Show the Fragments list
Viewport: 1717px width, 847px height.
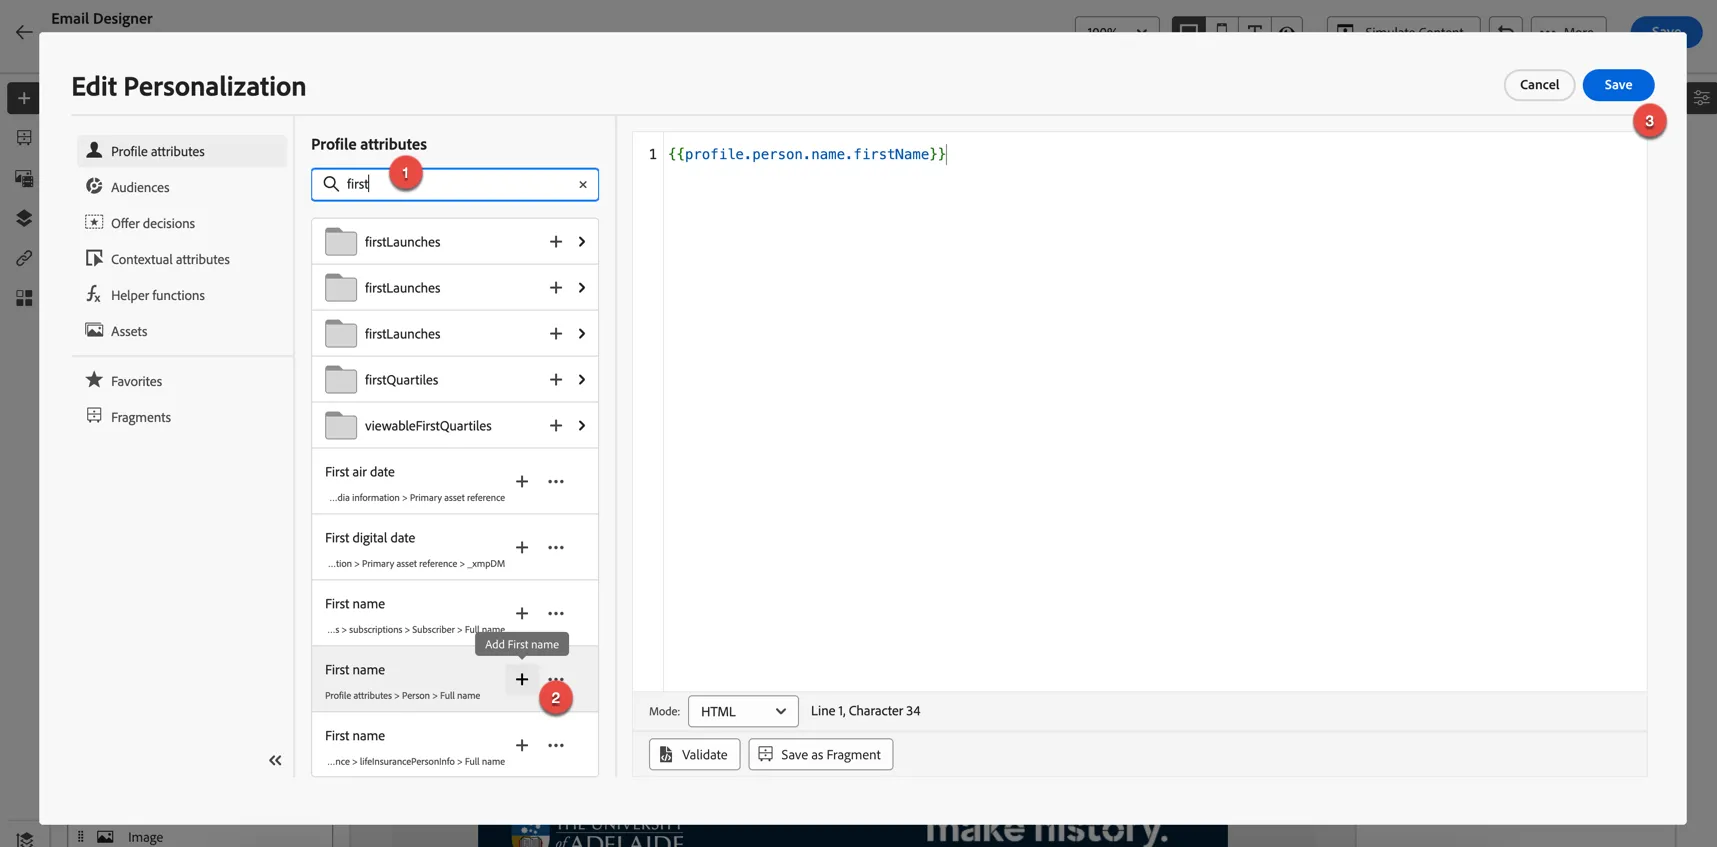point(181,417)
